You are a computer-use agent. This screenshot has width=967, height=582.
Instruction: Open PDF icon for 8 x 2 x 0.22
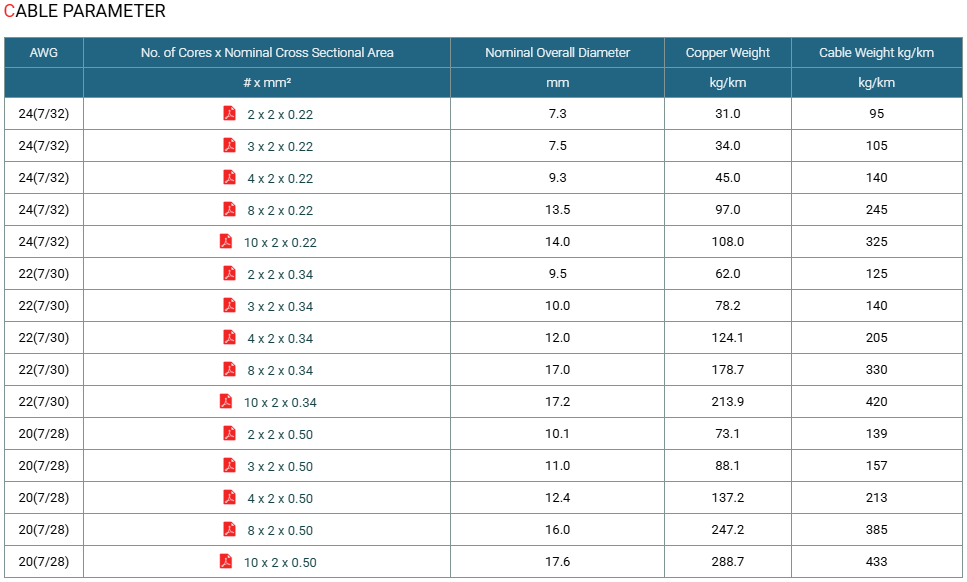[x=229, y=210]
